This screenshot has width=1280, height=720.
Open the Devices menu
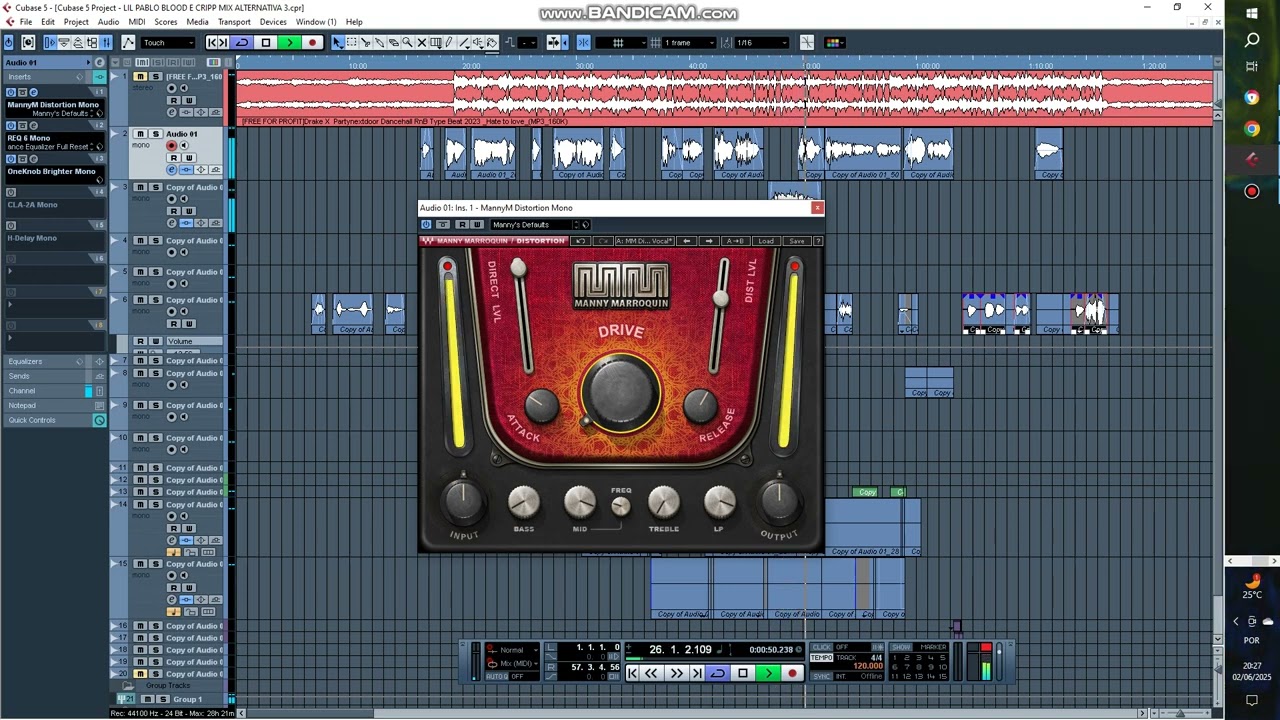point(273,22)
